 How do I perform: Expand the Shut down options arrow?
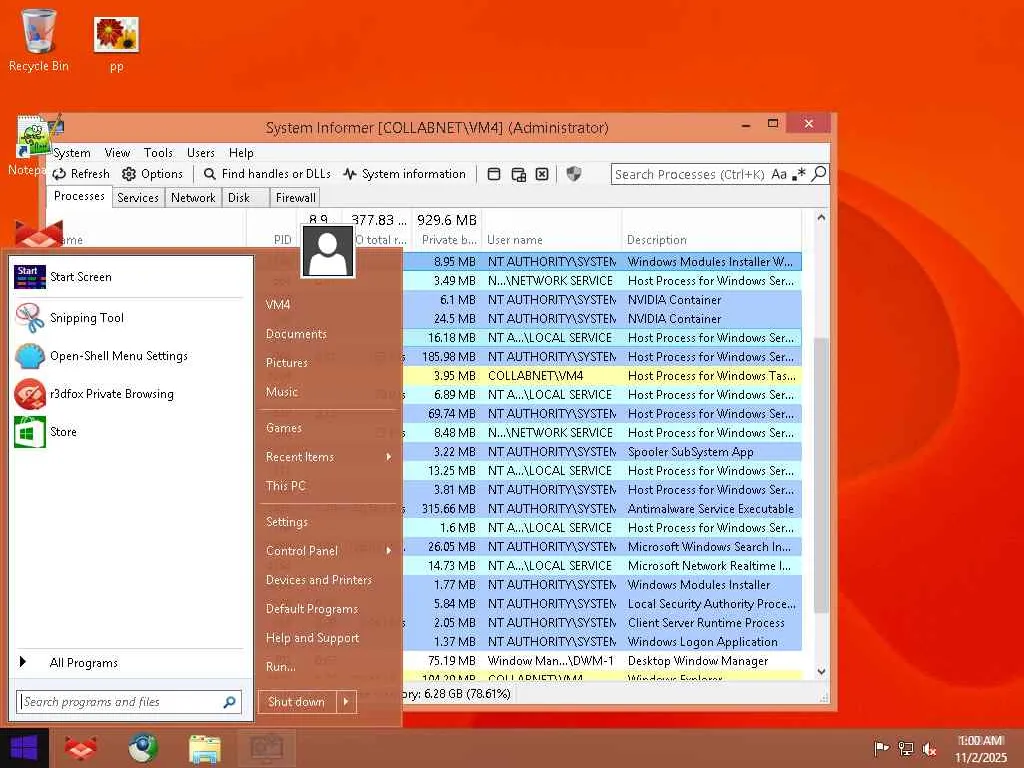(346, 702)
